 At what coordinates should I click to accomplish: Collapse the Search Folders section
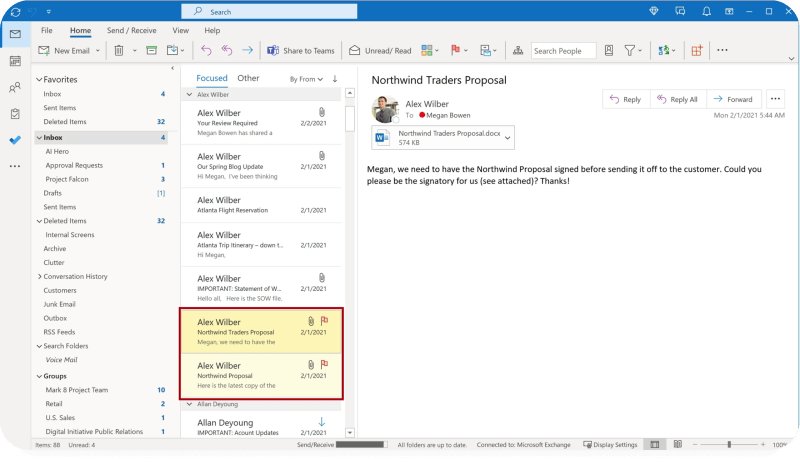[39, 346]
